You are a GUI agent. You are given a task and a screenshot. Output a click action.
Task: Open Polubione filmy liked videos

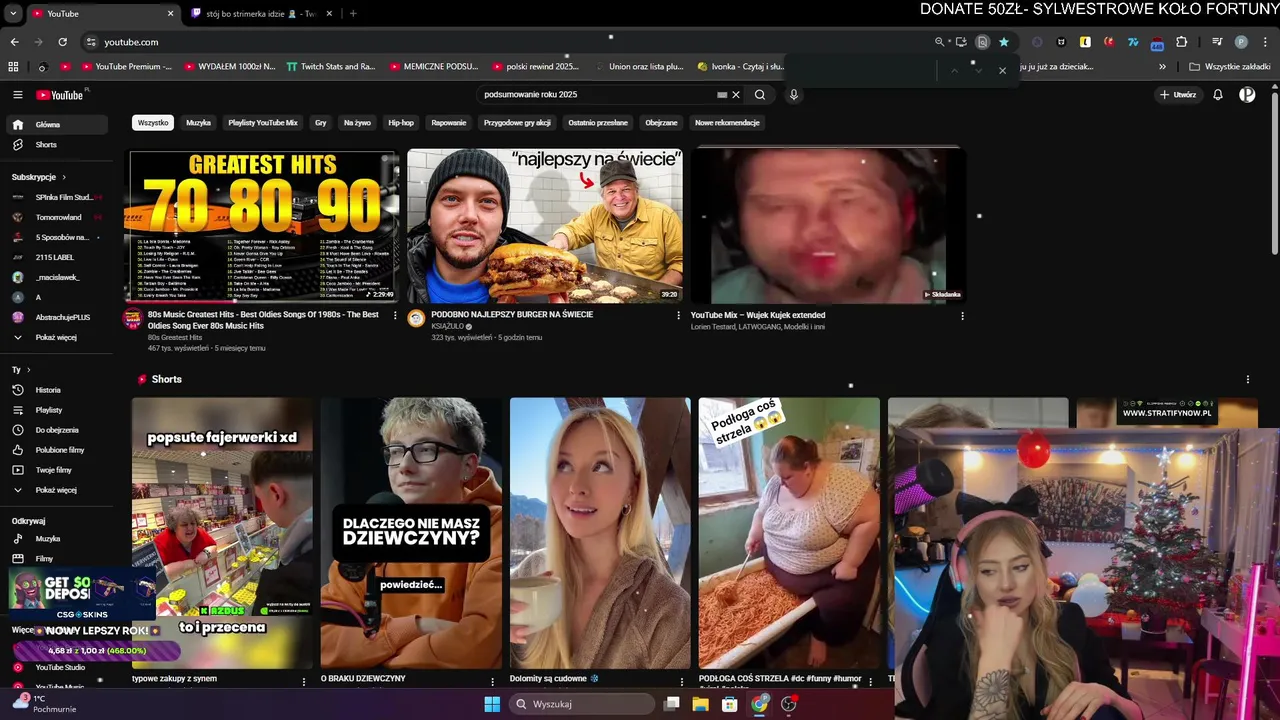pos(60,450)
